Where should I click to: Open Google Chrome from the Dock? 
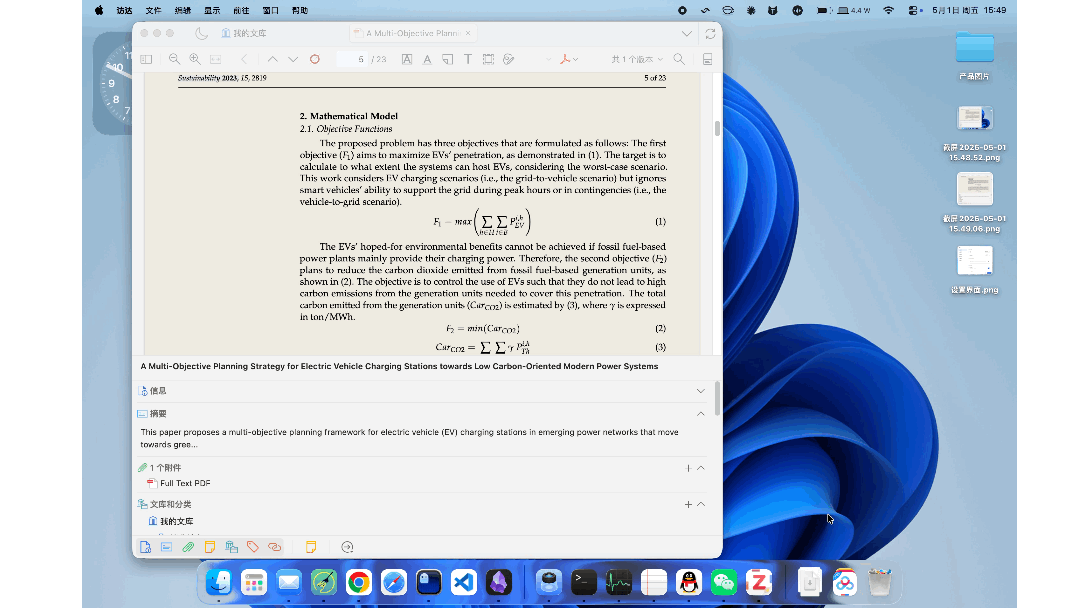click(x=359, y=583)
